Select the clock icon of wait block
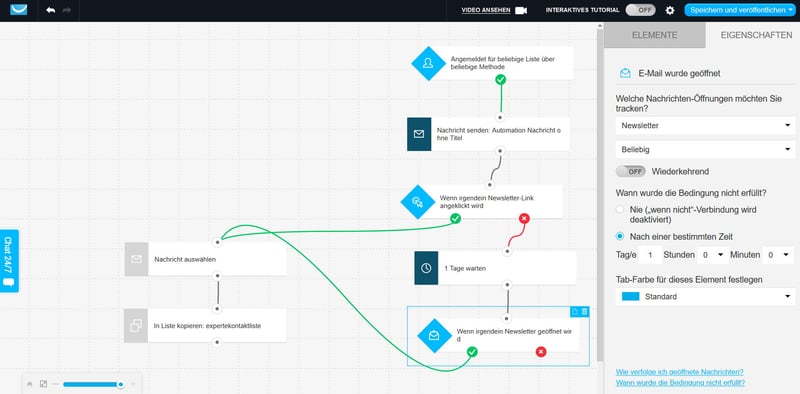 (426, 268)
